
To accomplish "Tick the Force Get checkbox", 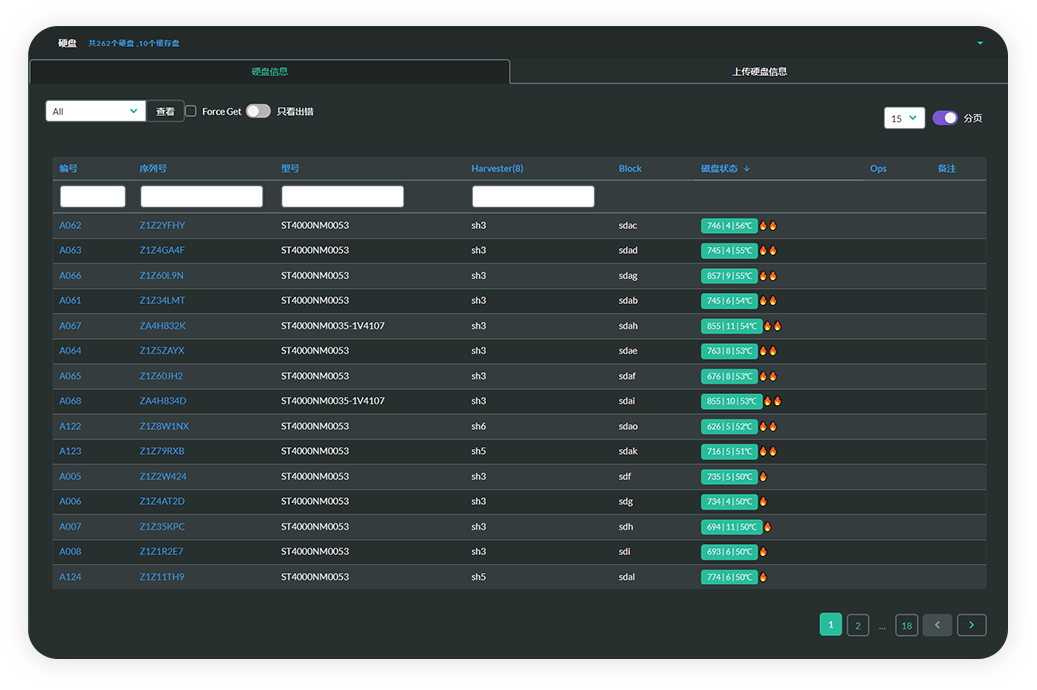I will point(190,111).
